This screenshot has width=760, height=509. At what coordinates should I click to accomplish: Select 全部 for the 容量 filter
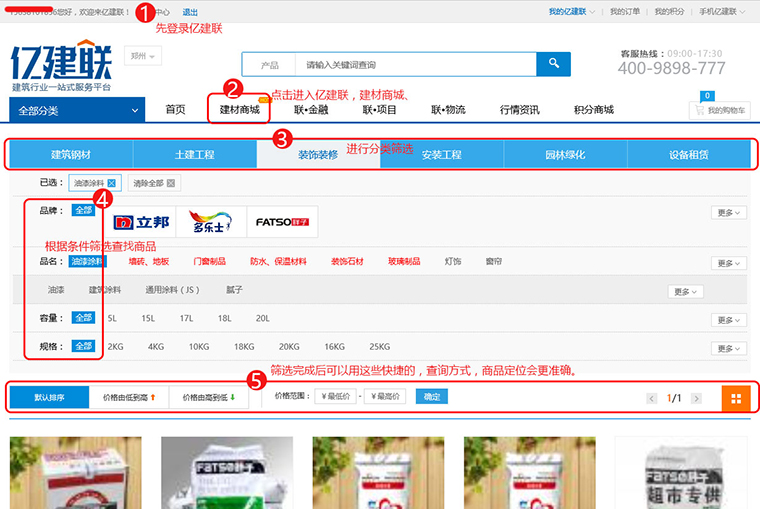coord(82,318)
